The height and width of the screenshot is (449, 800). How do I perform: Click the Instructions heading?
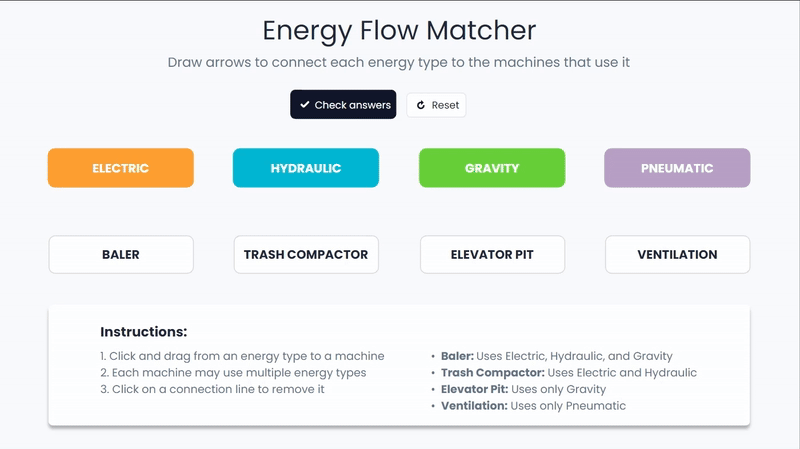144,332
